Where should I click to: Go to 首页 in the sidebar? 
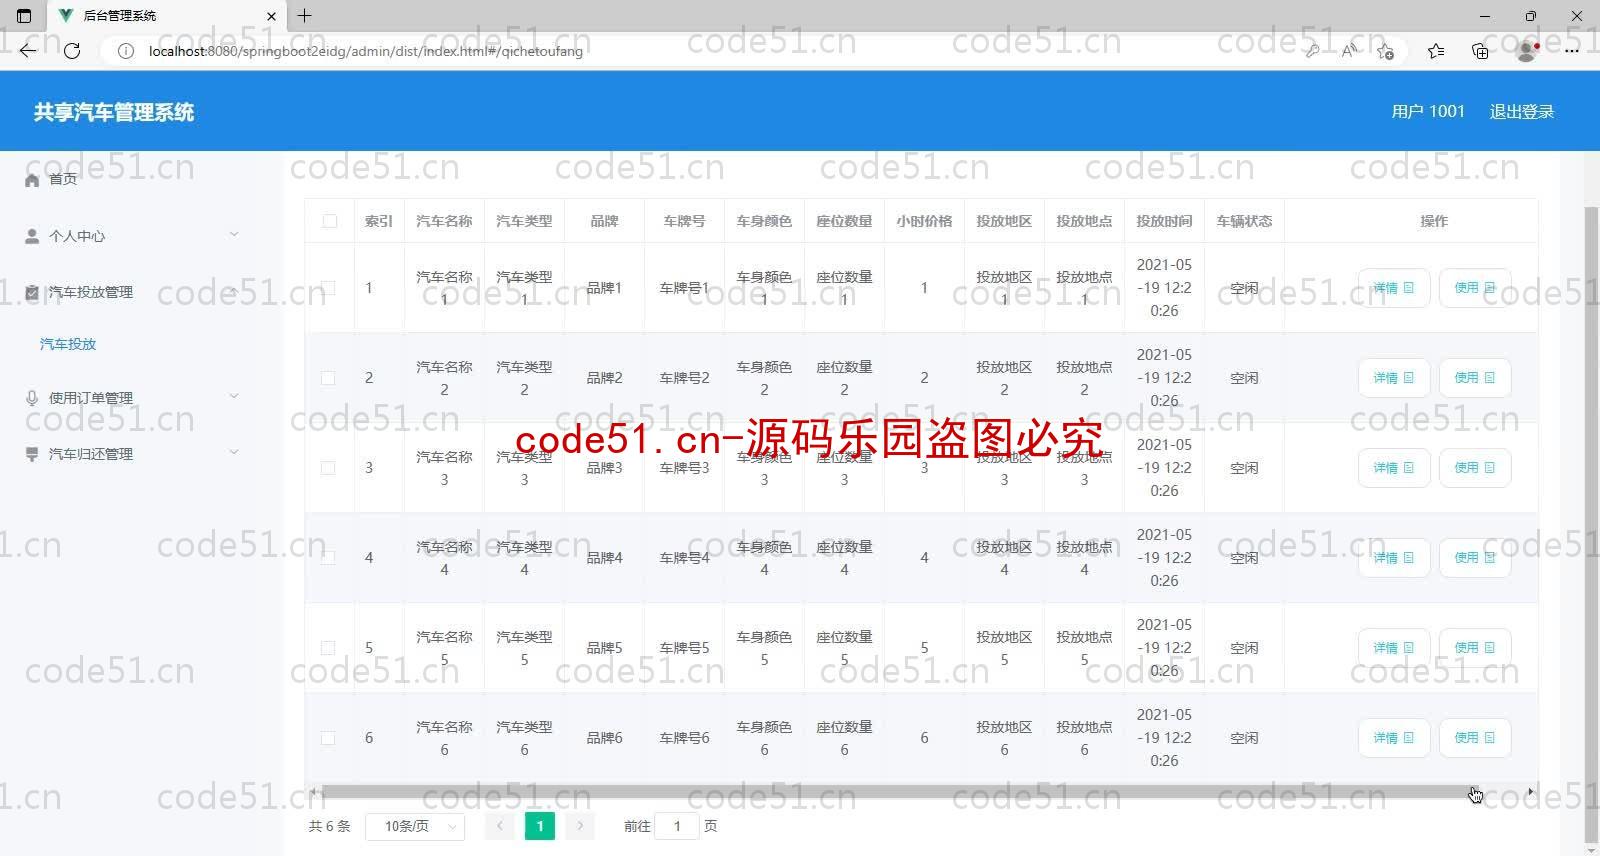pyautogui.click(x=63, y=179)
